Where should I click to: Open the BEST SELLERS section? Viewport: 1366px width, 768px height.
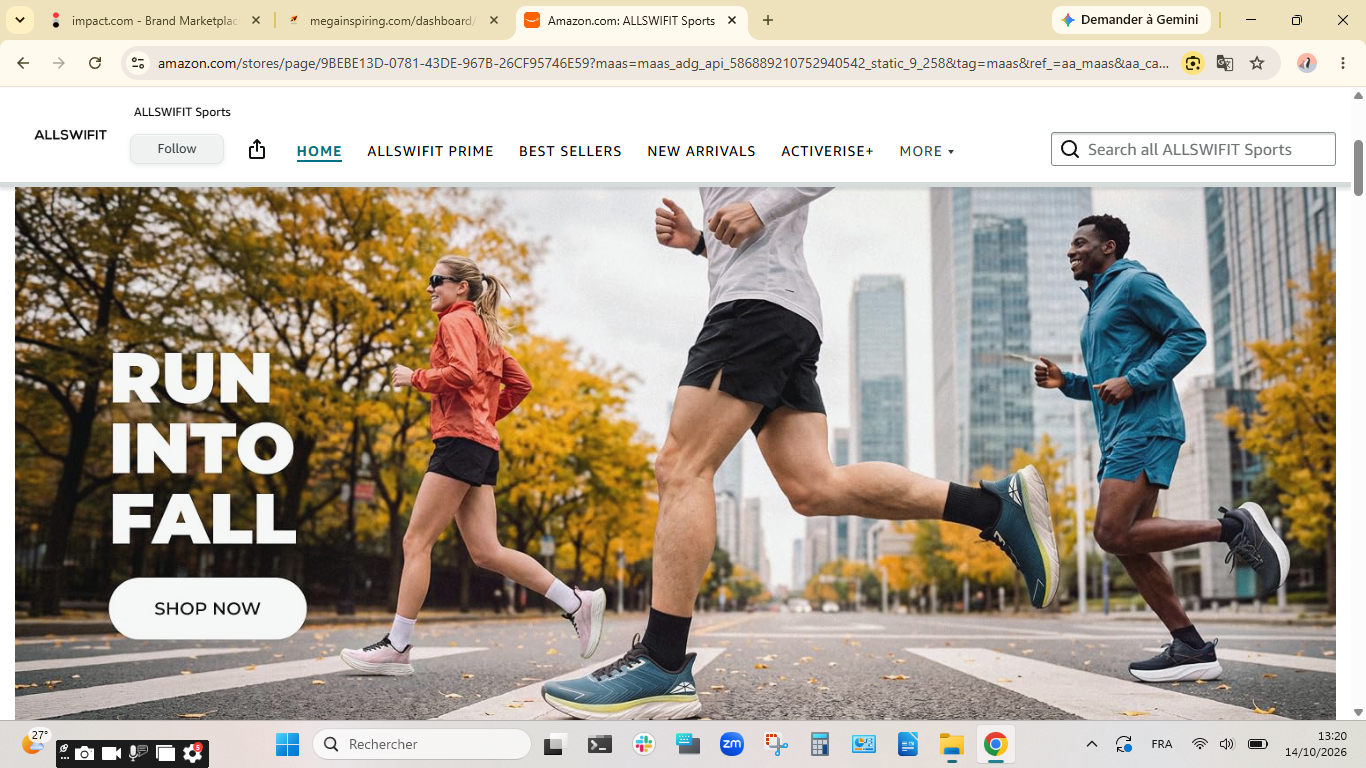click(570, 151)
